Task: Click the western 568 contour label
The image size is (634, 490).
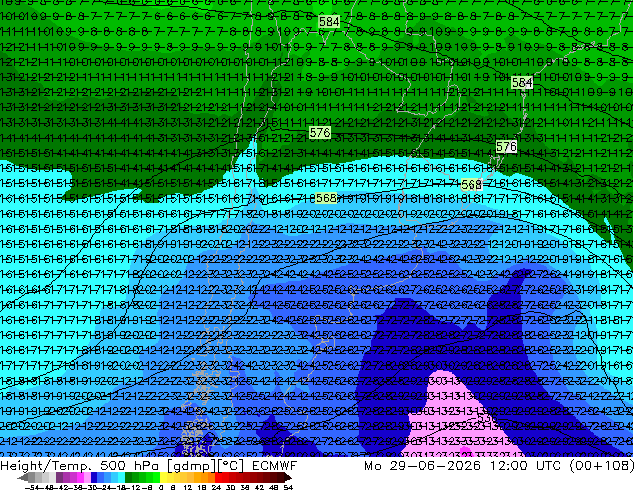Action: [326, 198]
